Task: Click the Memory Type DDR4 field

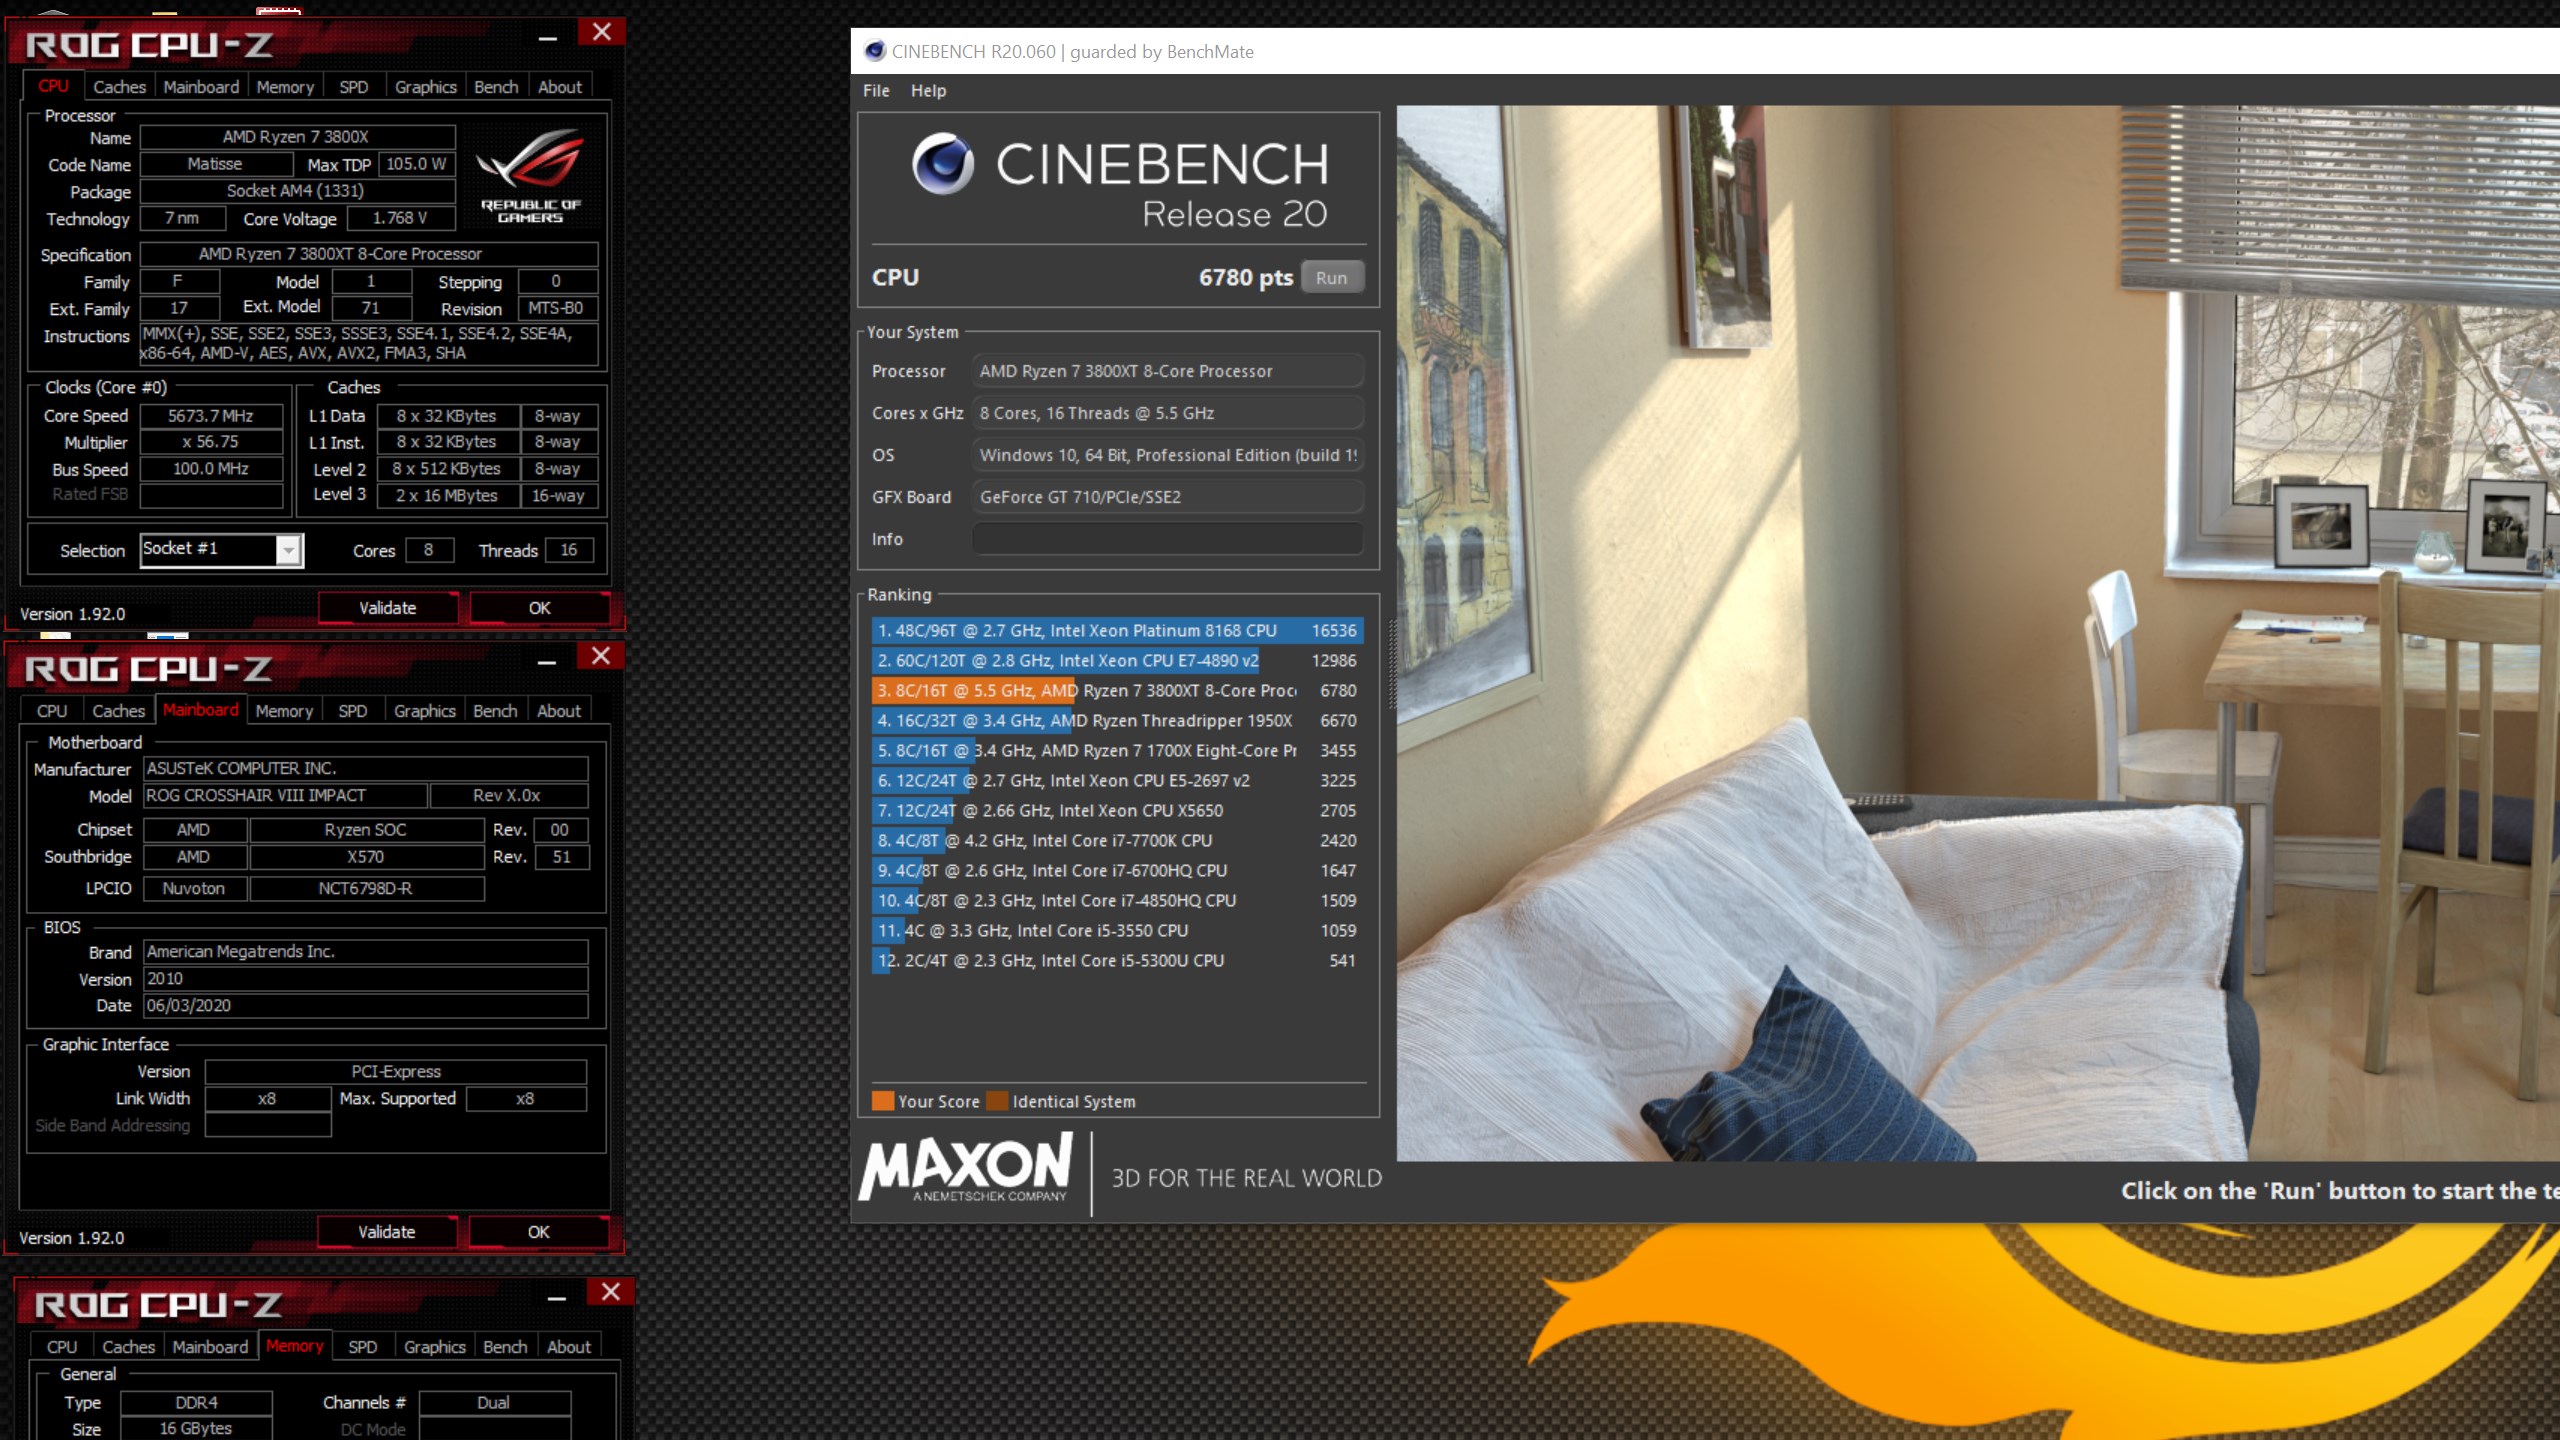Action: [196, 1403]
